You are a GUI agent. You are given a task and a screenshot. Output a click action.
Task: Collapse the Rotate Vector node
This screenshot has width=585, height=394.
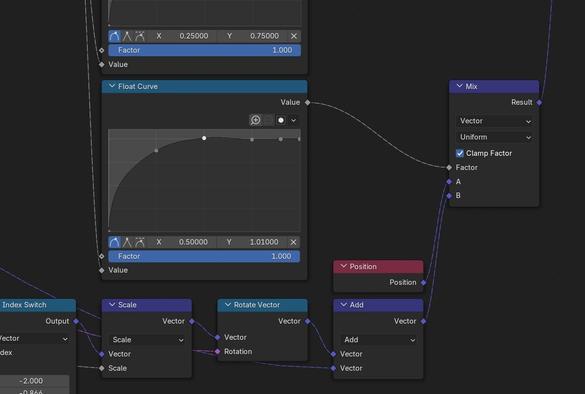pyautogui.click(x=228, y=305)
